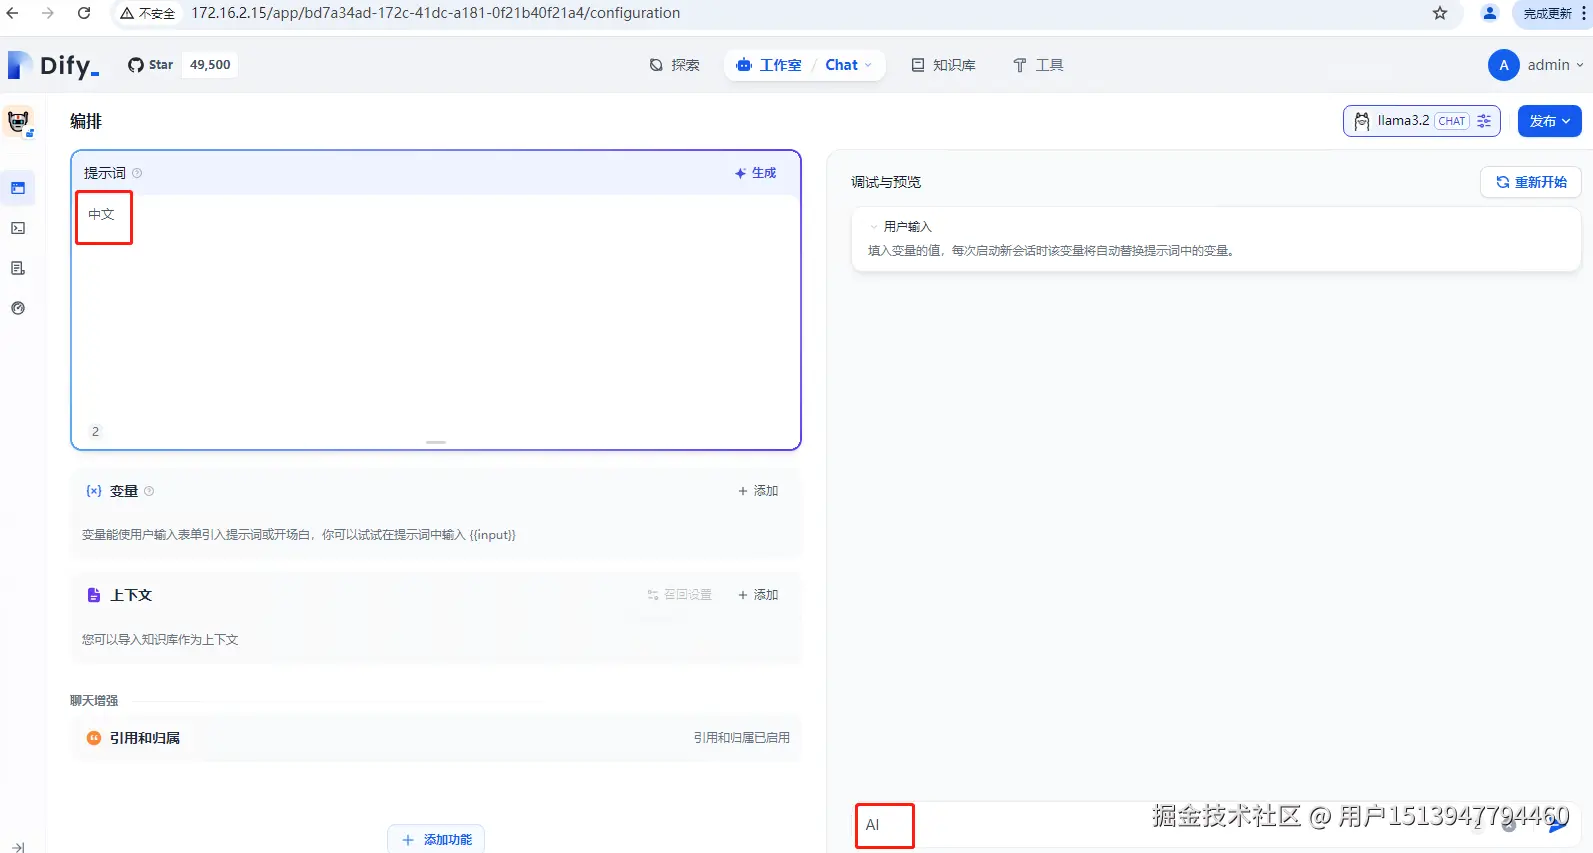The height and width of the screenshot is (853, 1593).
Task: Bookmark this page with the star icon
Action: (1440, 13)
